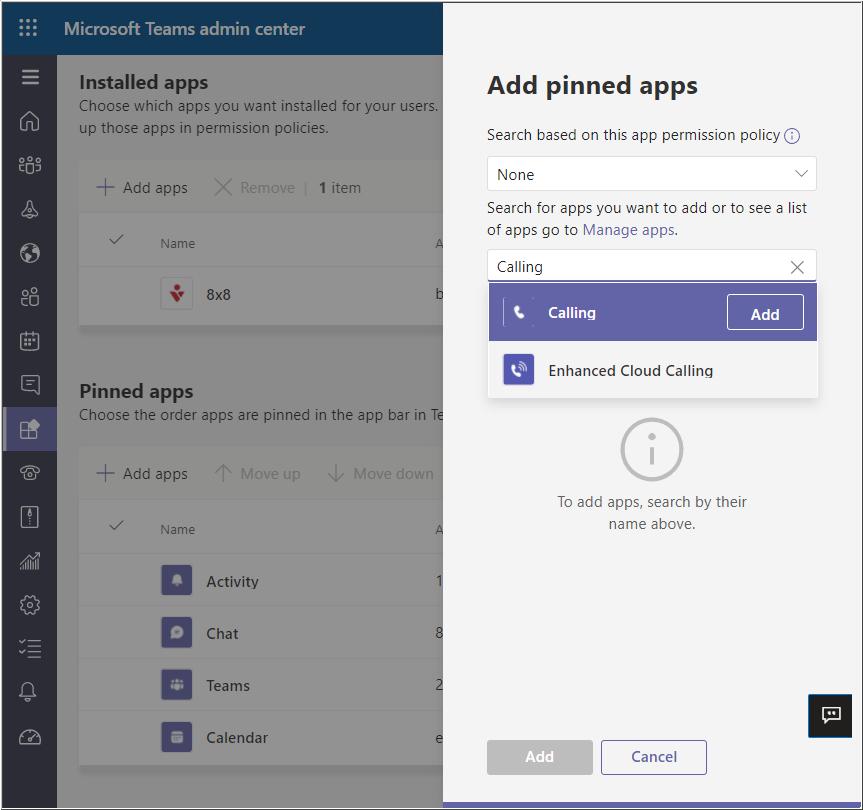Open Messaging policies chat icon in sidebar
This screenshot has width=863, height=810.
(30, 385)
